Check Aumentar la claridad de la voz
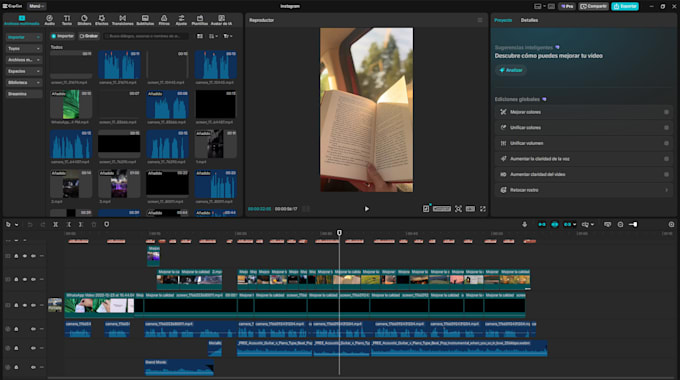The height and width of the screenshot is (380, 680). coord(667,159)
